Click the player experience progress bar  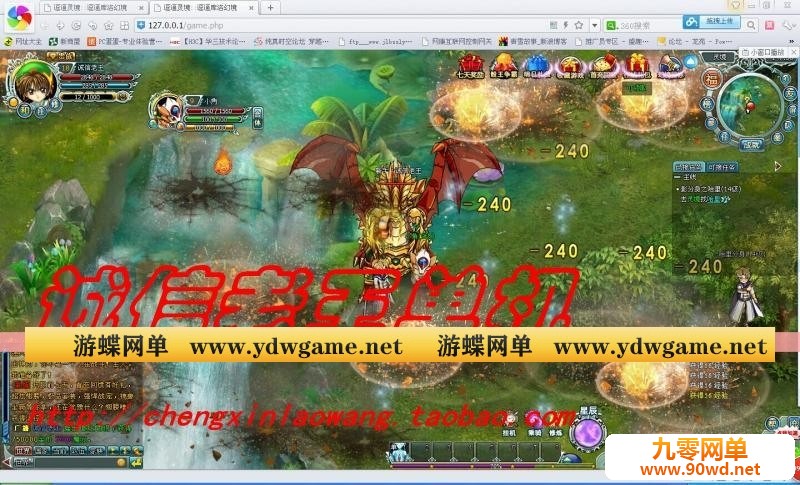click(92, 96)
